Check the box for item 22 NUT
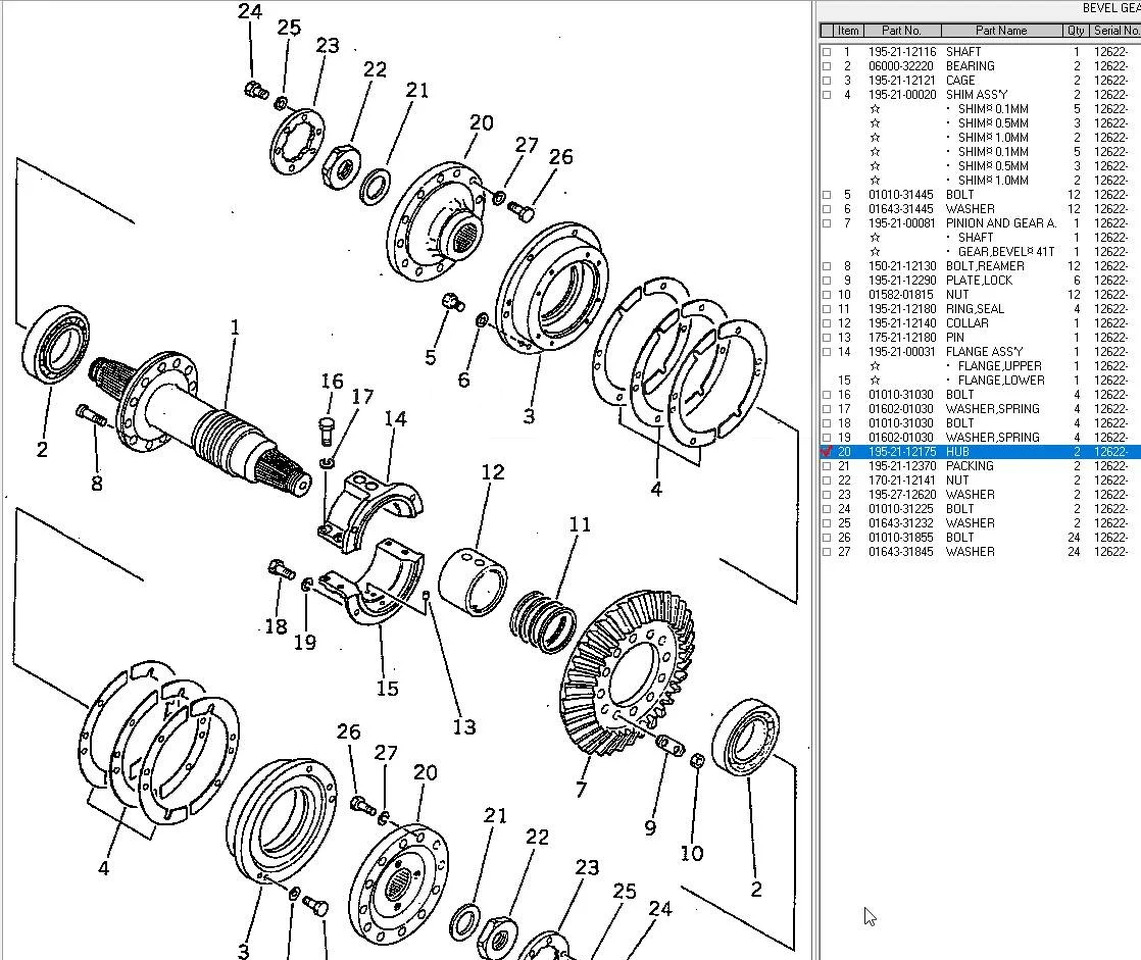The height and width of the screenshot is (960, 1141). [x=826, y=480]
